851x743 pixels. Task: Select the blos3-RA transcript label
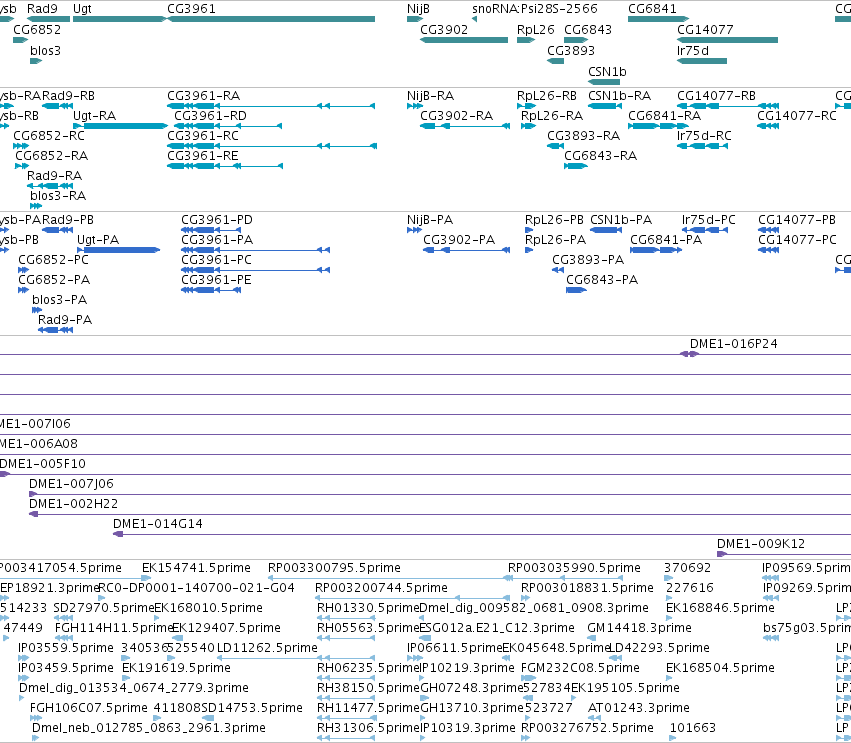click(x=58, y=196)
